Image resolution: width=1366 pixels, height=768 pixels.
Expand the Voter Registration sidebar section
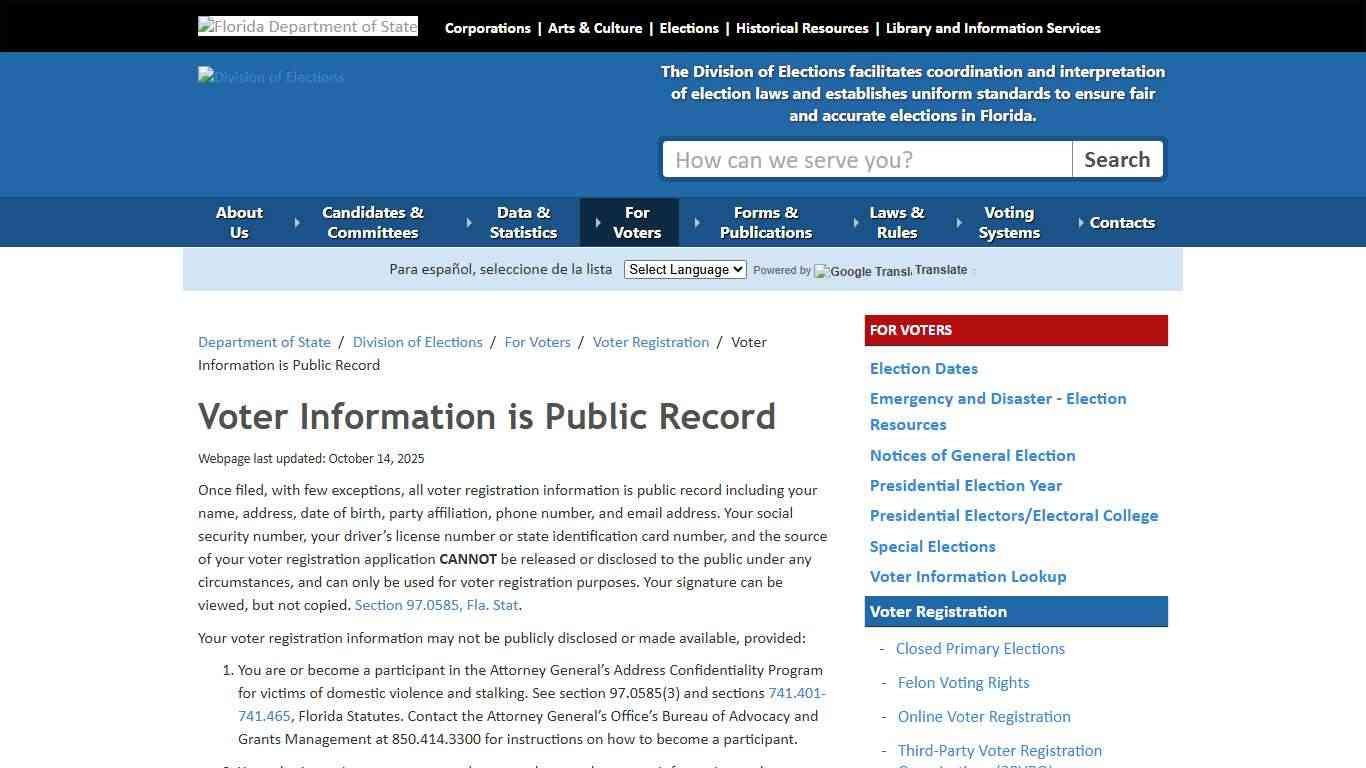[x=1016, y=611]
